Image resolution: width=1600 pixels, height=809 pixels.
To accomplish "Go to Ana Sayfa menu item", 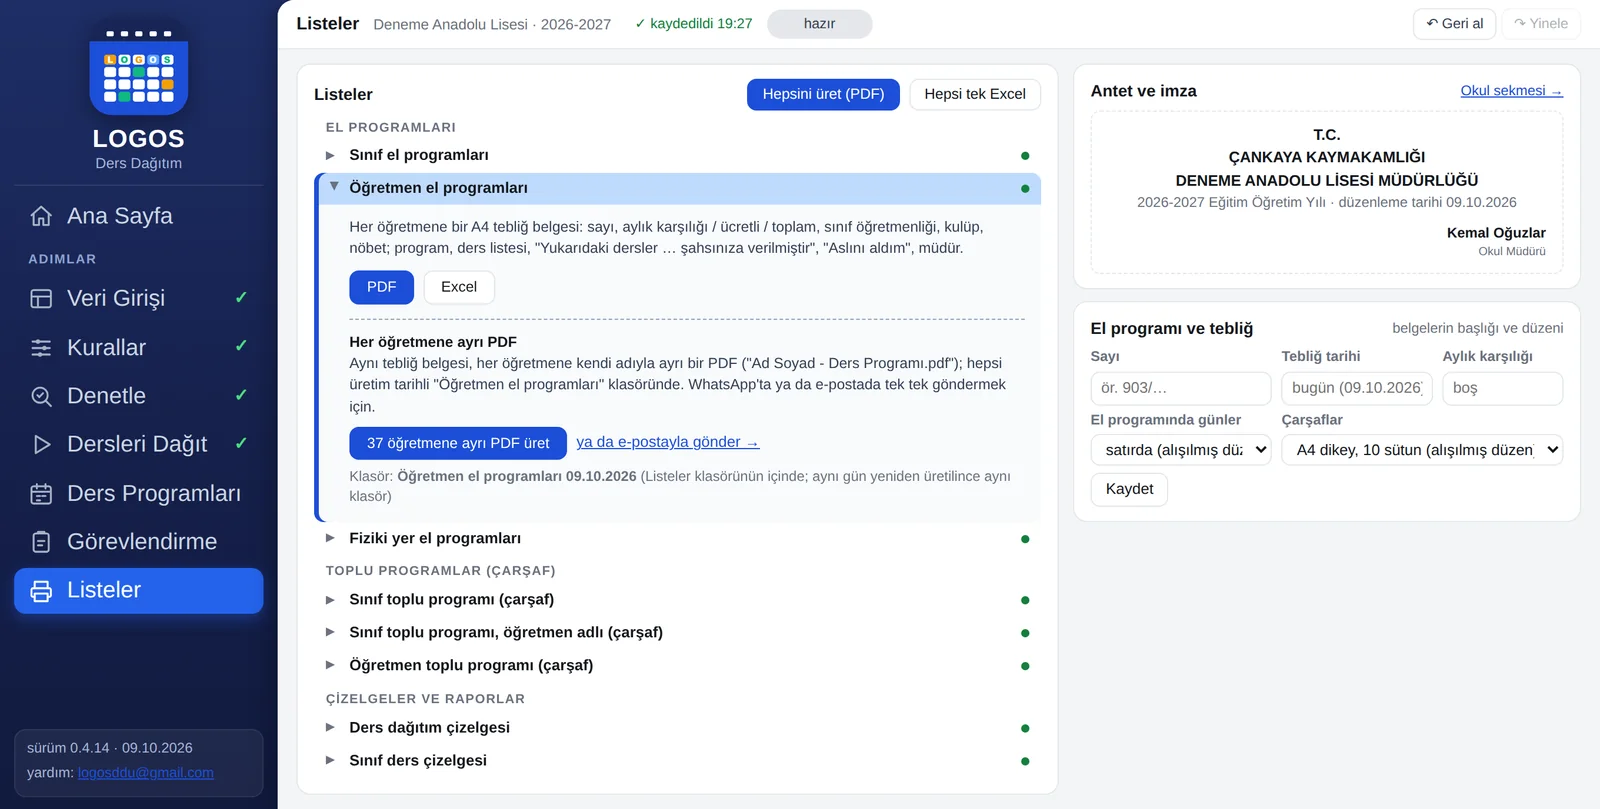I will [139, 216].
